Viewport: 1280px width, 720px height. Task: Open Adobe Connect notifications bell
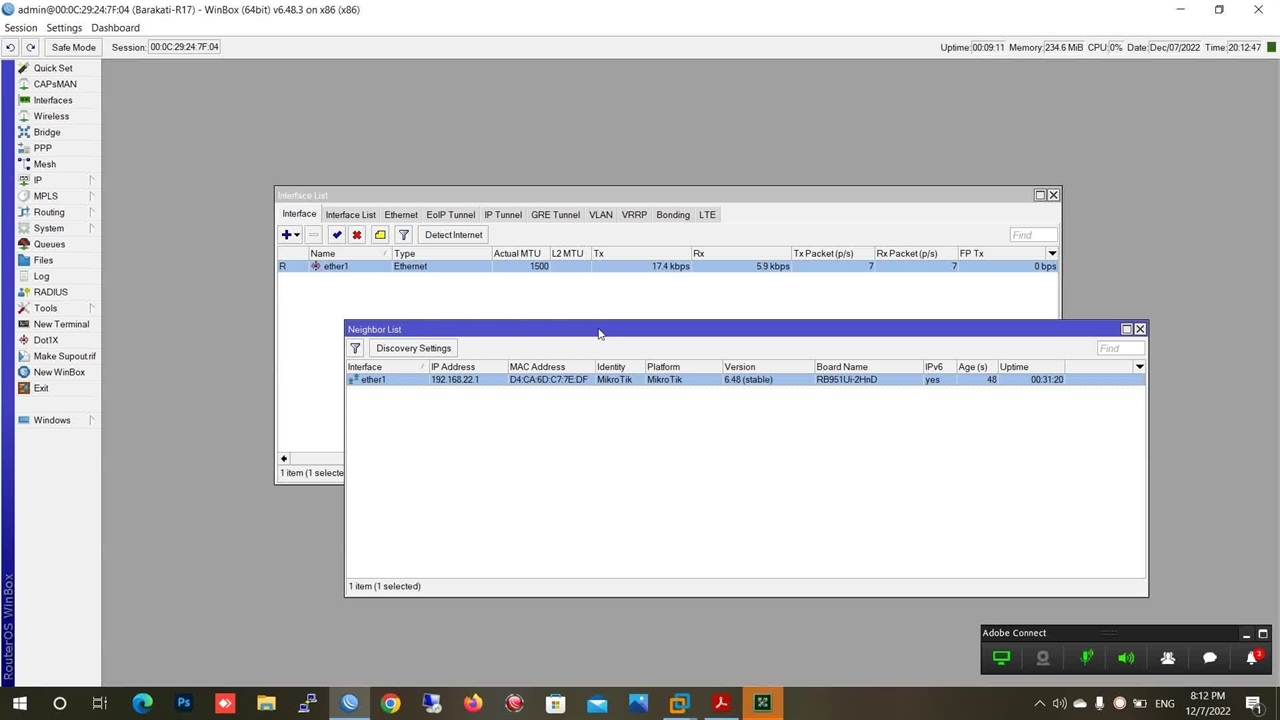coord(1251,658)
